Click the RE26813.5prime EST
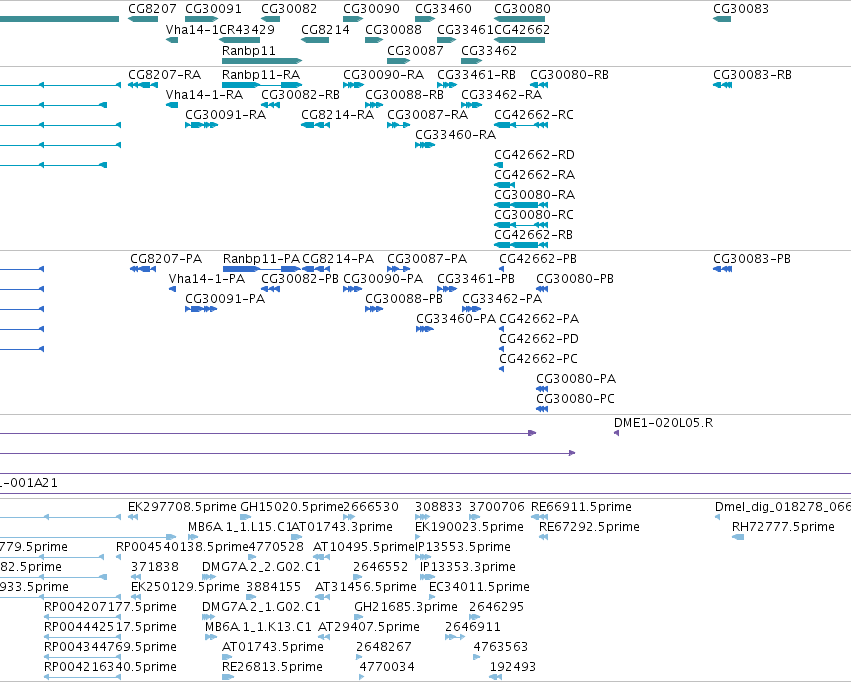Screen dimensions: 851x682 [228, 677]
